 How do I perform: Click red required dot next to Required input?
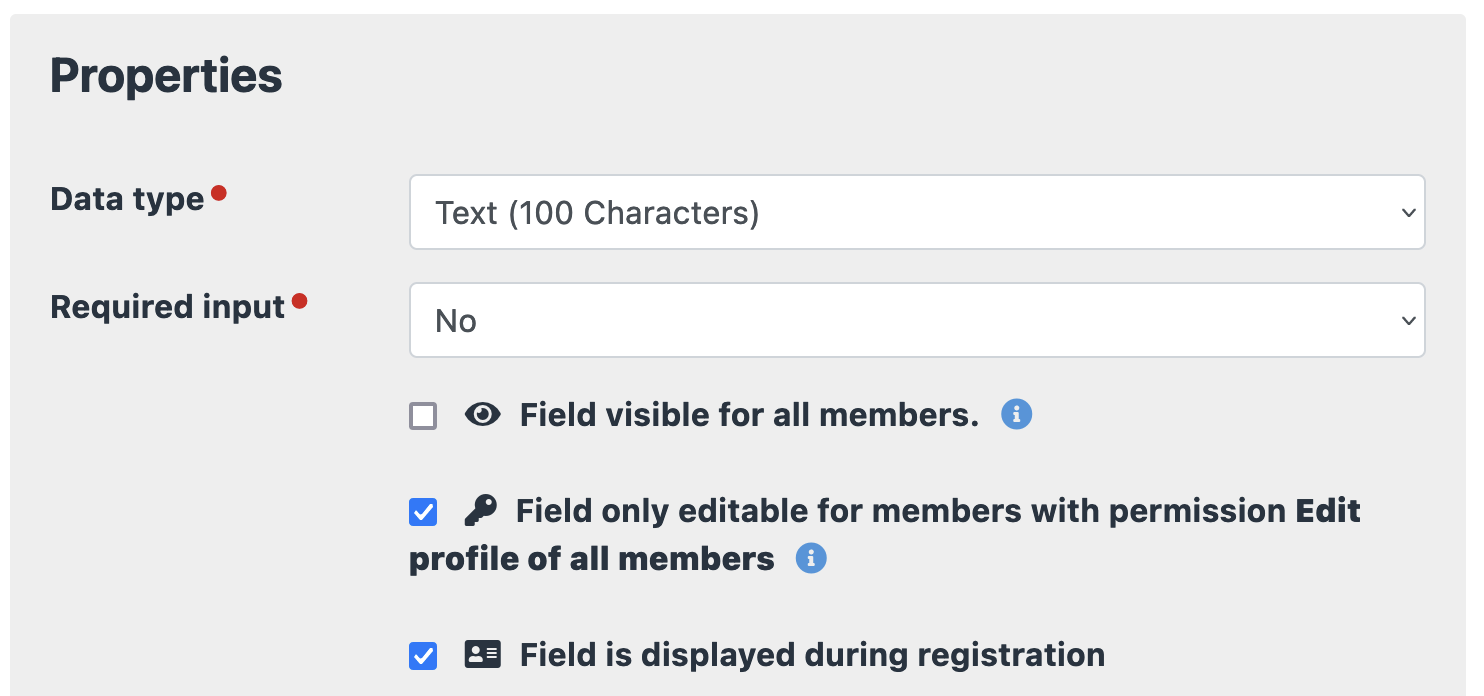299,301
